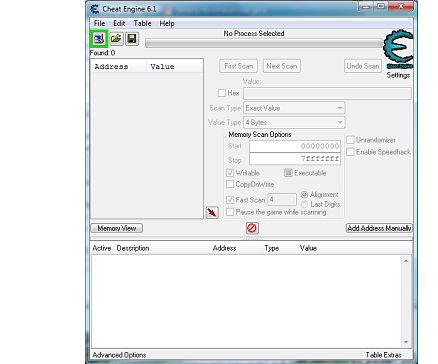Open the process list icon

(x=99, y=39)
